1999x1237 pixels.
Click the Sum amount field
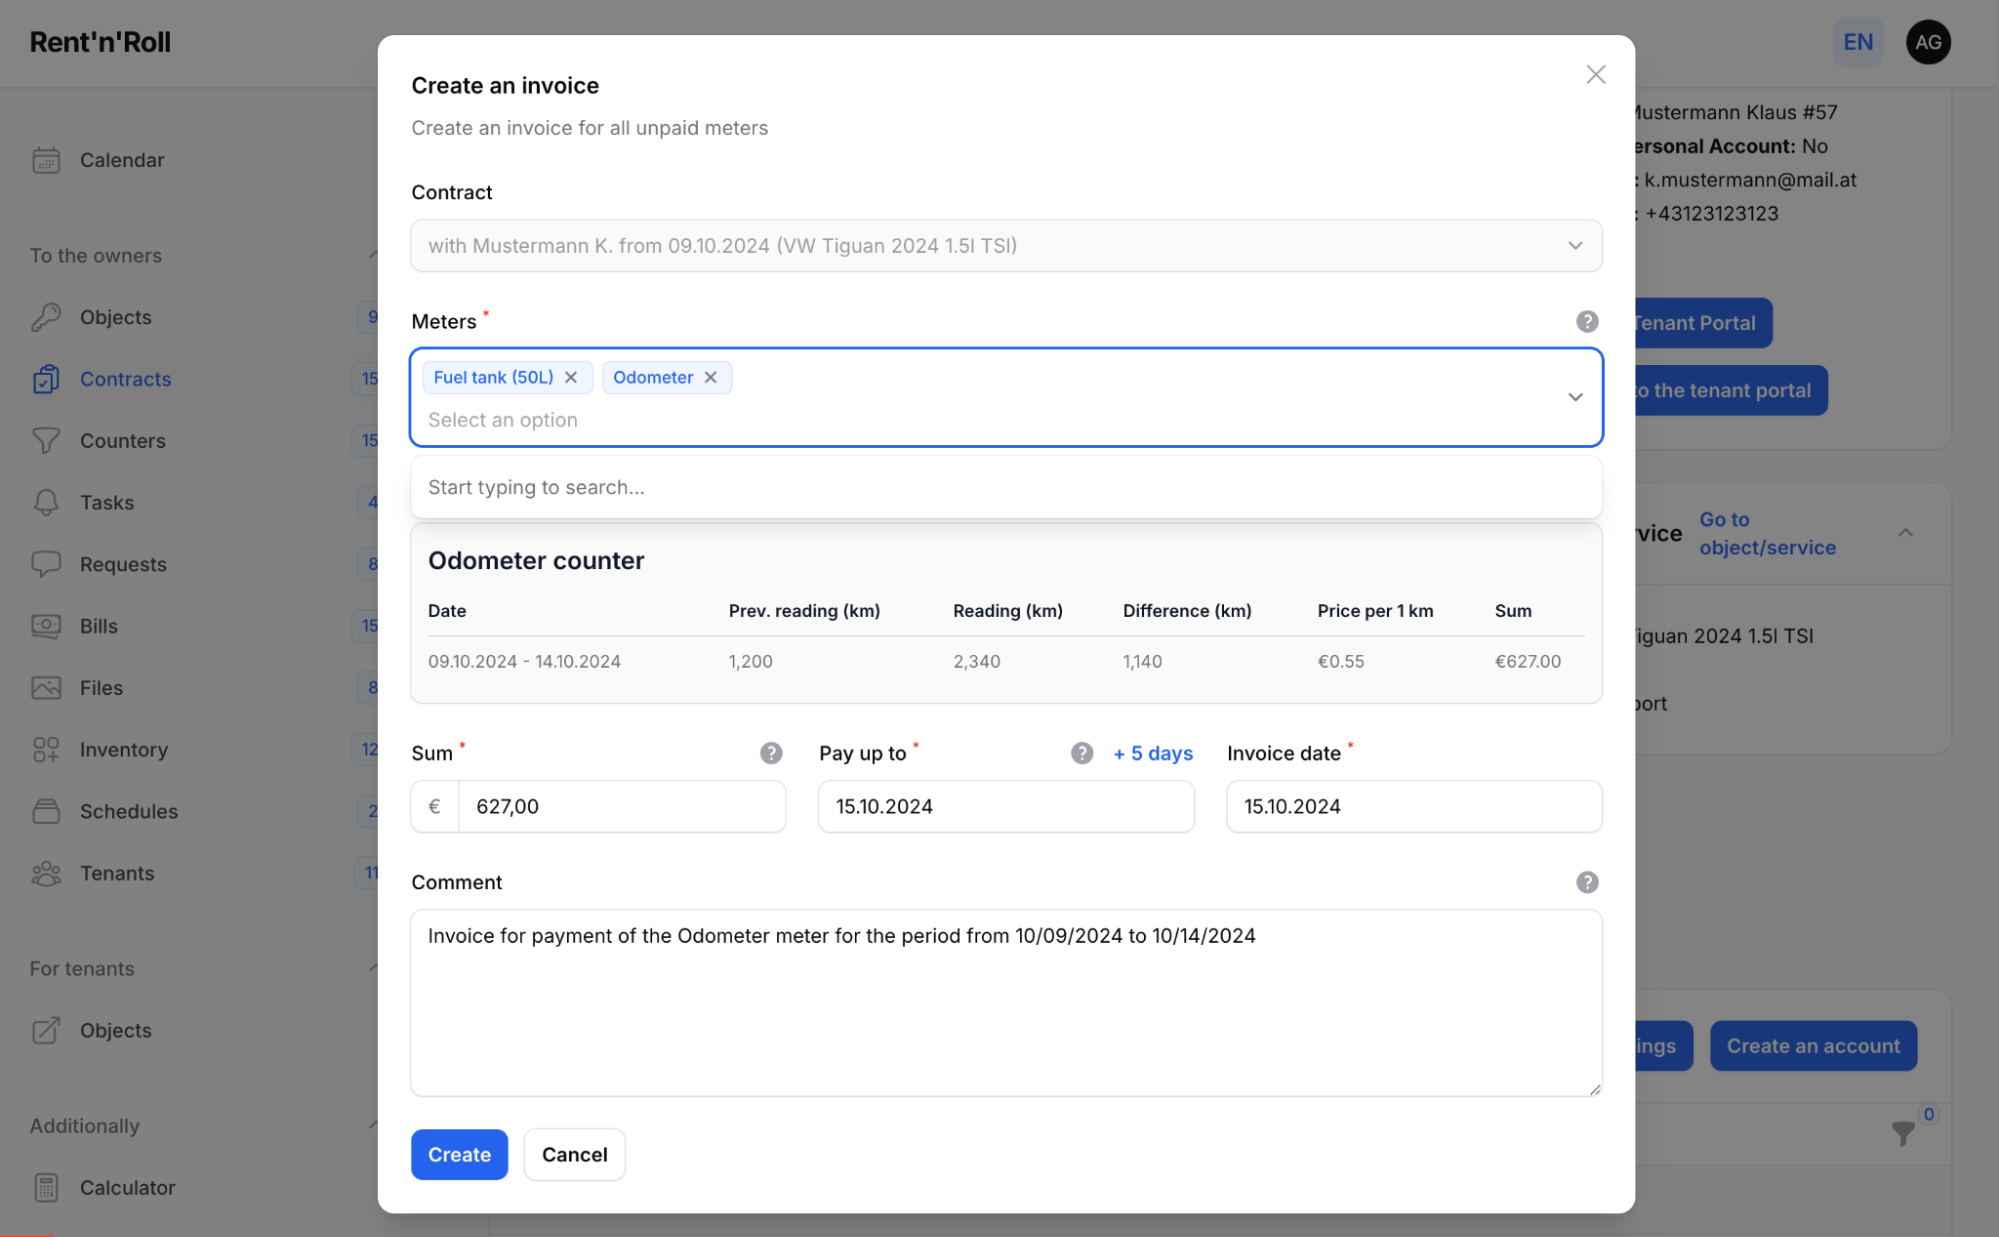pos(621,806)
